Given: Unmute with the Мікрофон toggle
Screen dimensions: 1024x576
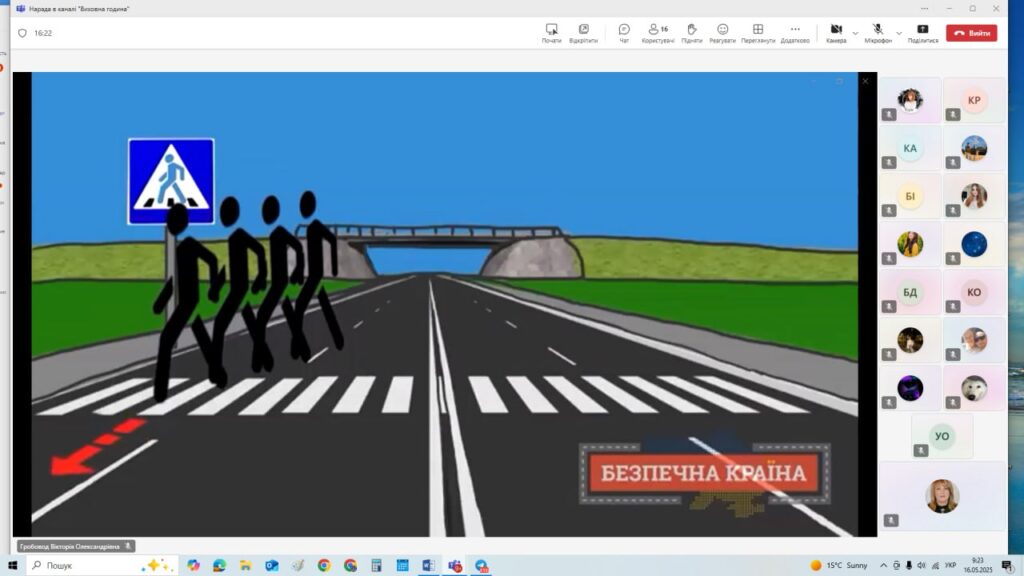Looking at the screenshot, I should pos(878,32).
